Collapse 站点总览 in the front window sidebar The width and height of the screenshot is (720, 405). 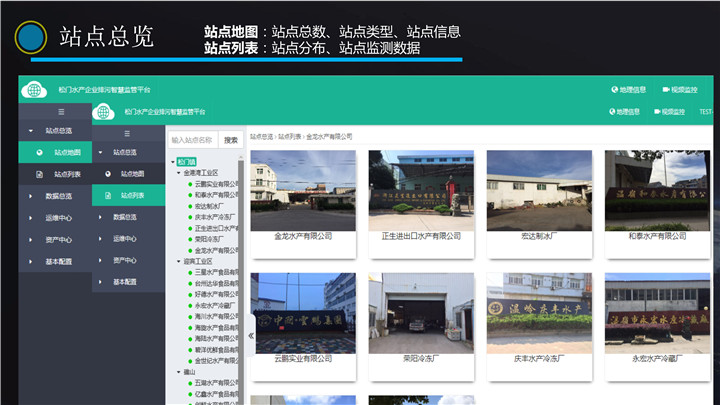(129, 152)
